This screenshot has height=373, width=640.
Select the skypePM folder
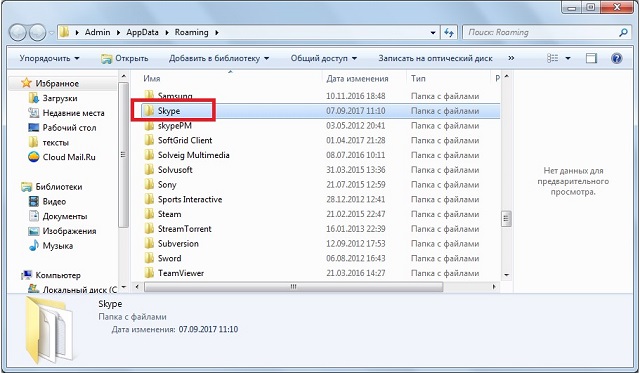click(x=174, y=126)
